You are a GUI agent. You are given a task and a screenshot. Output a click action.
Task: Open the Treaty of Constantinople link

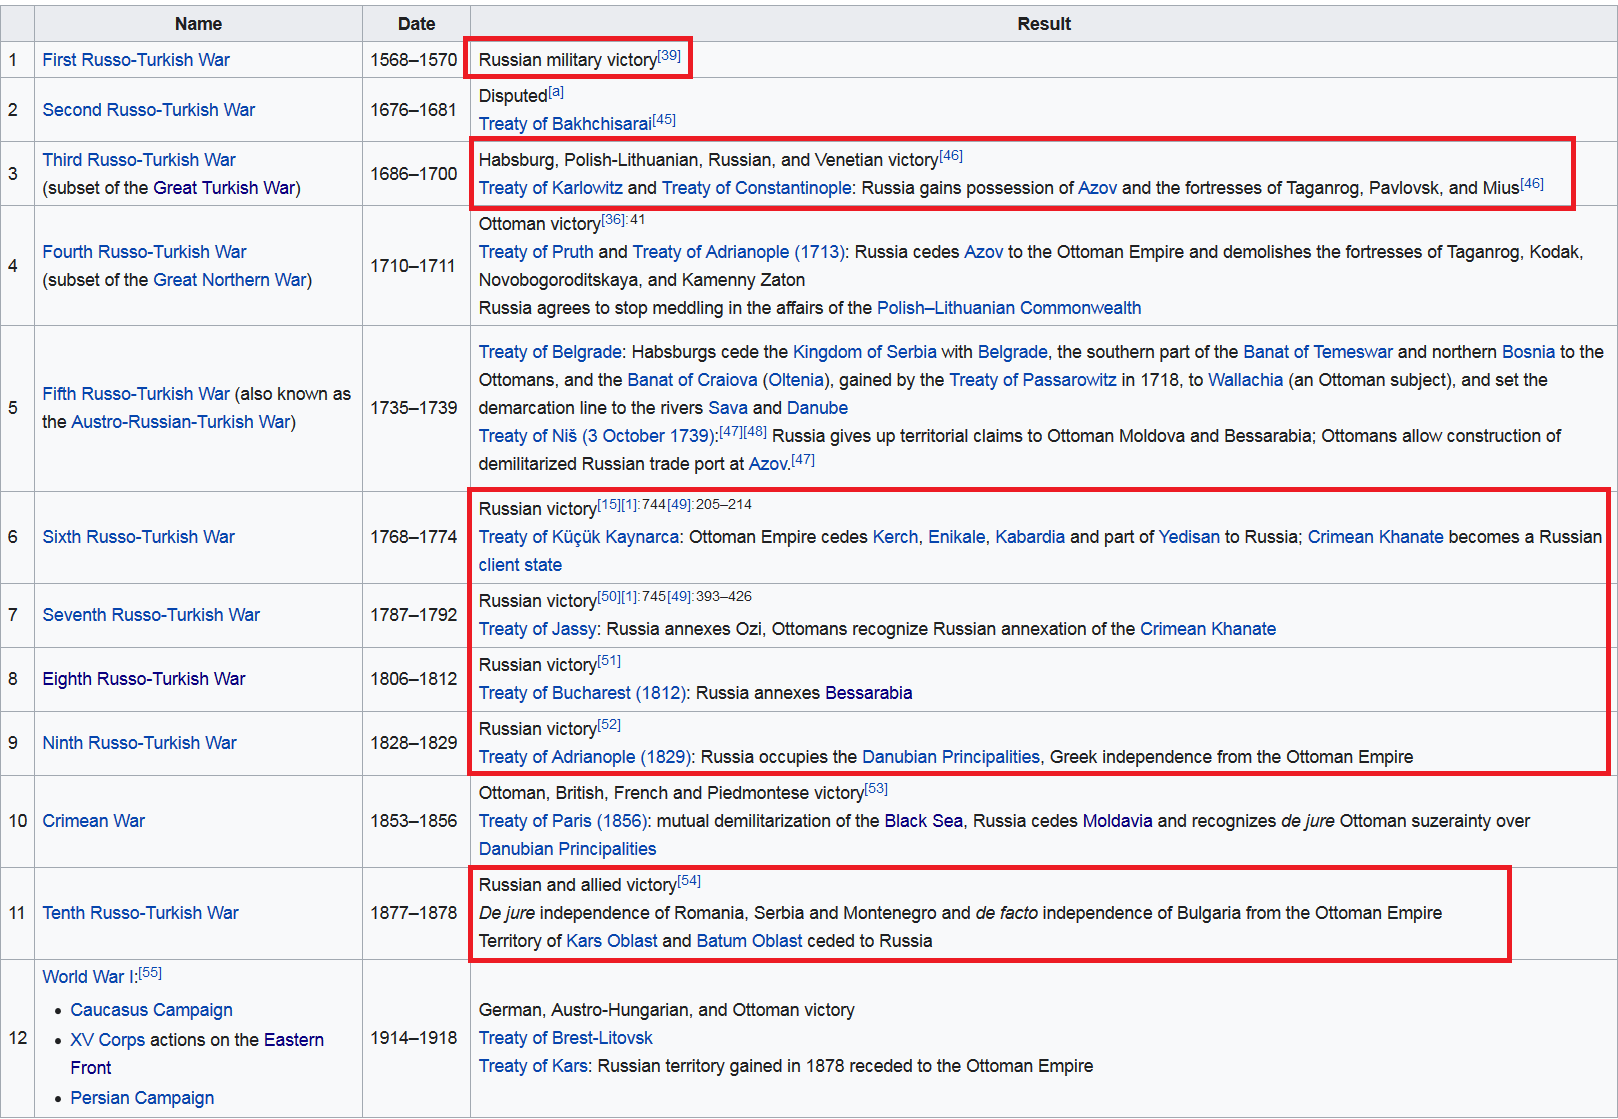tap(756, 188)
